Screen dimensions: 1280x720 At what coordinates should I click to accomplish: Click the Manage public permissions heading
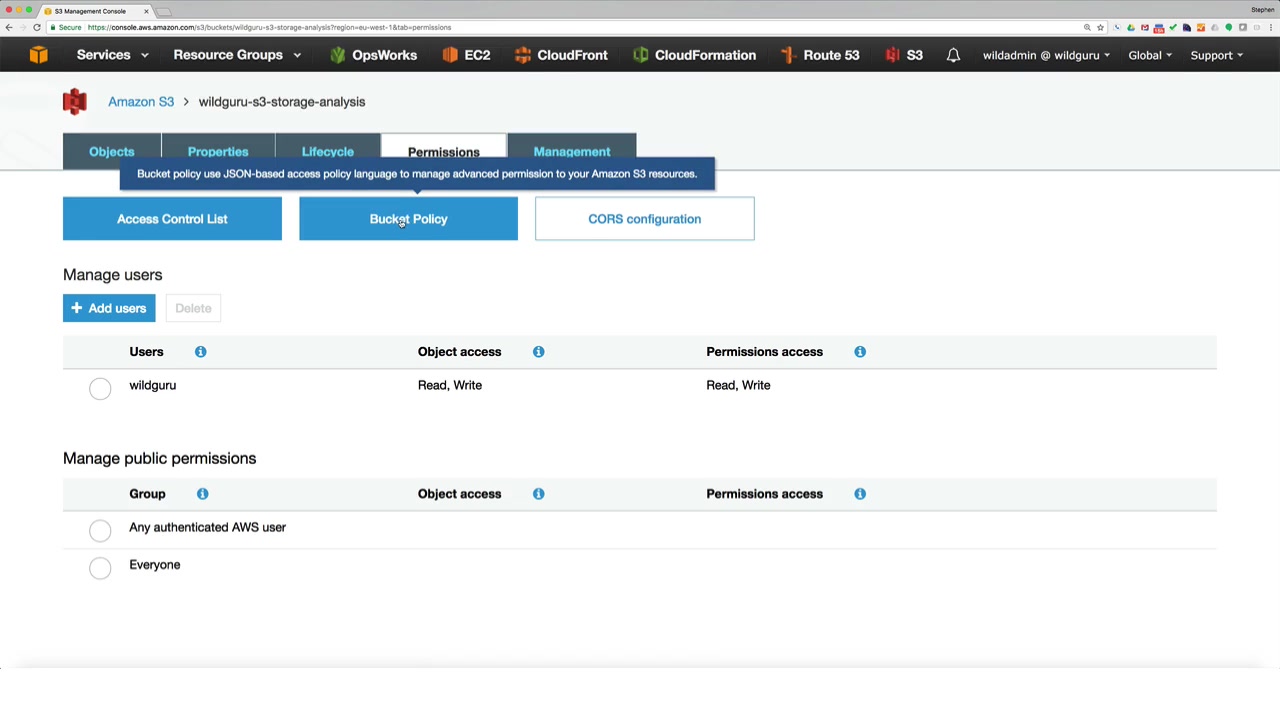(160, 458)
